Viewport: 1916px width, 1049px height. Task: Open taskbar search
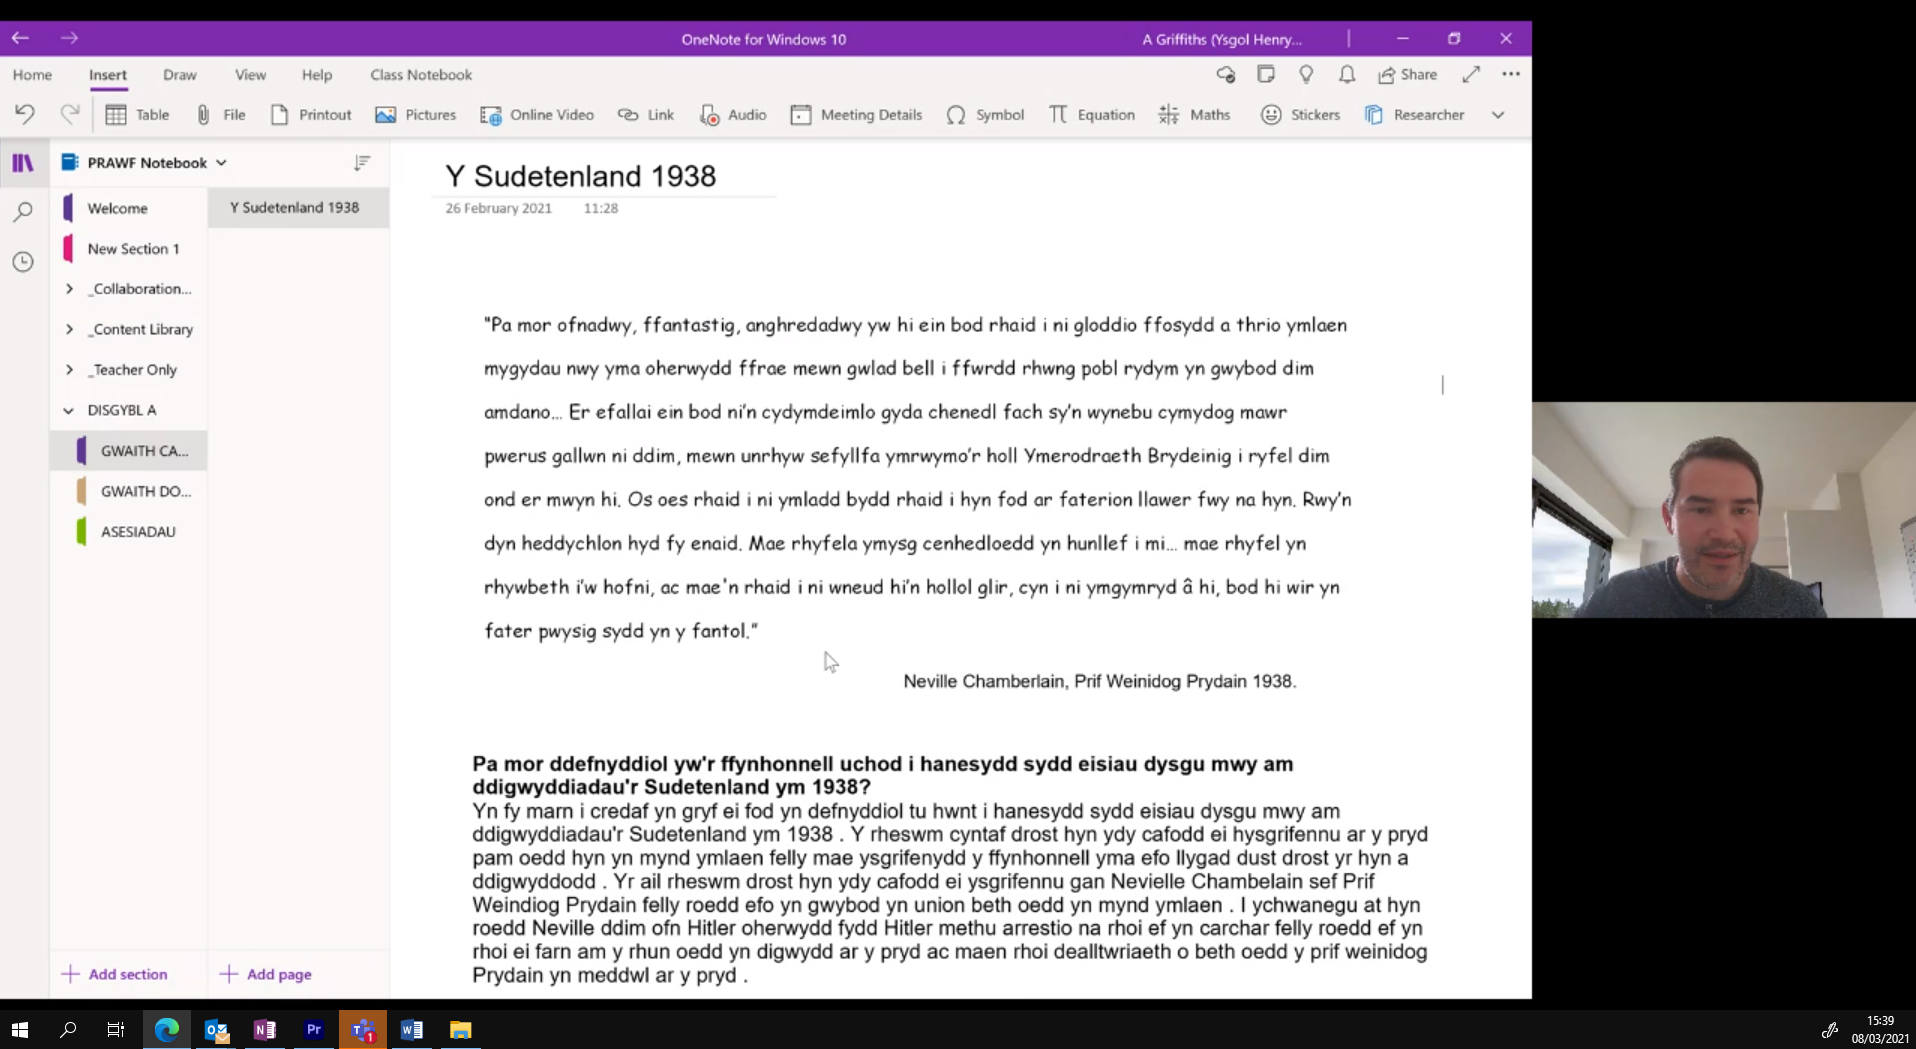click(68, 1029)
